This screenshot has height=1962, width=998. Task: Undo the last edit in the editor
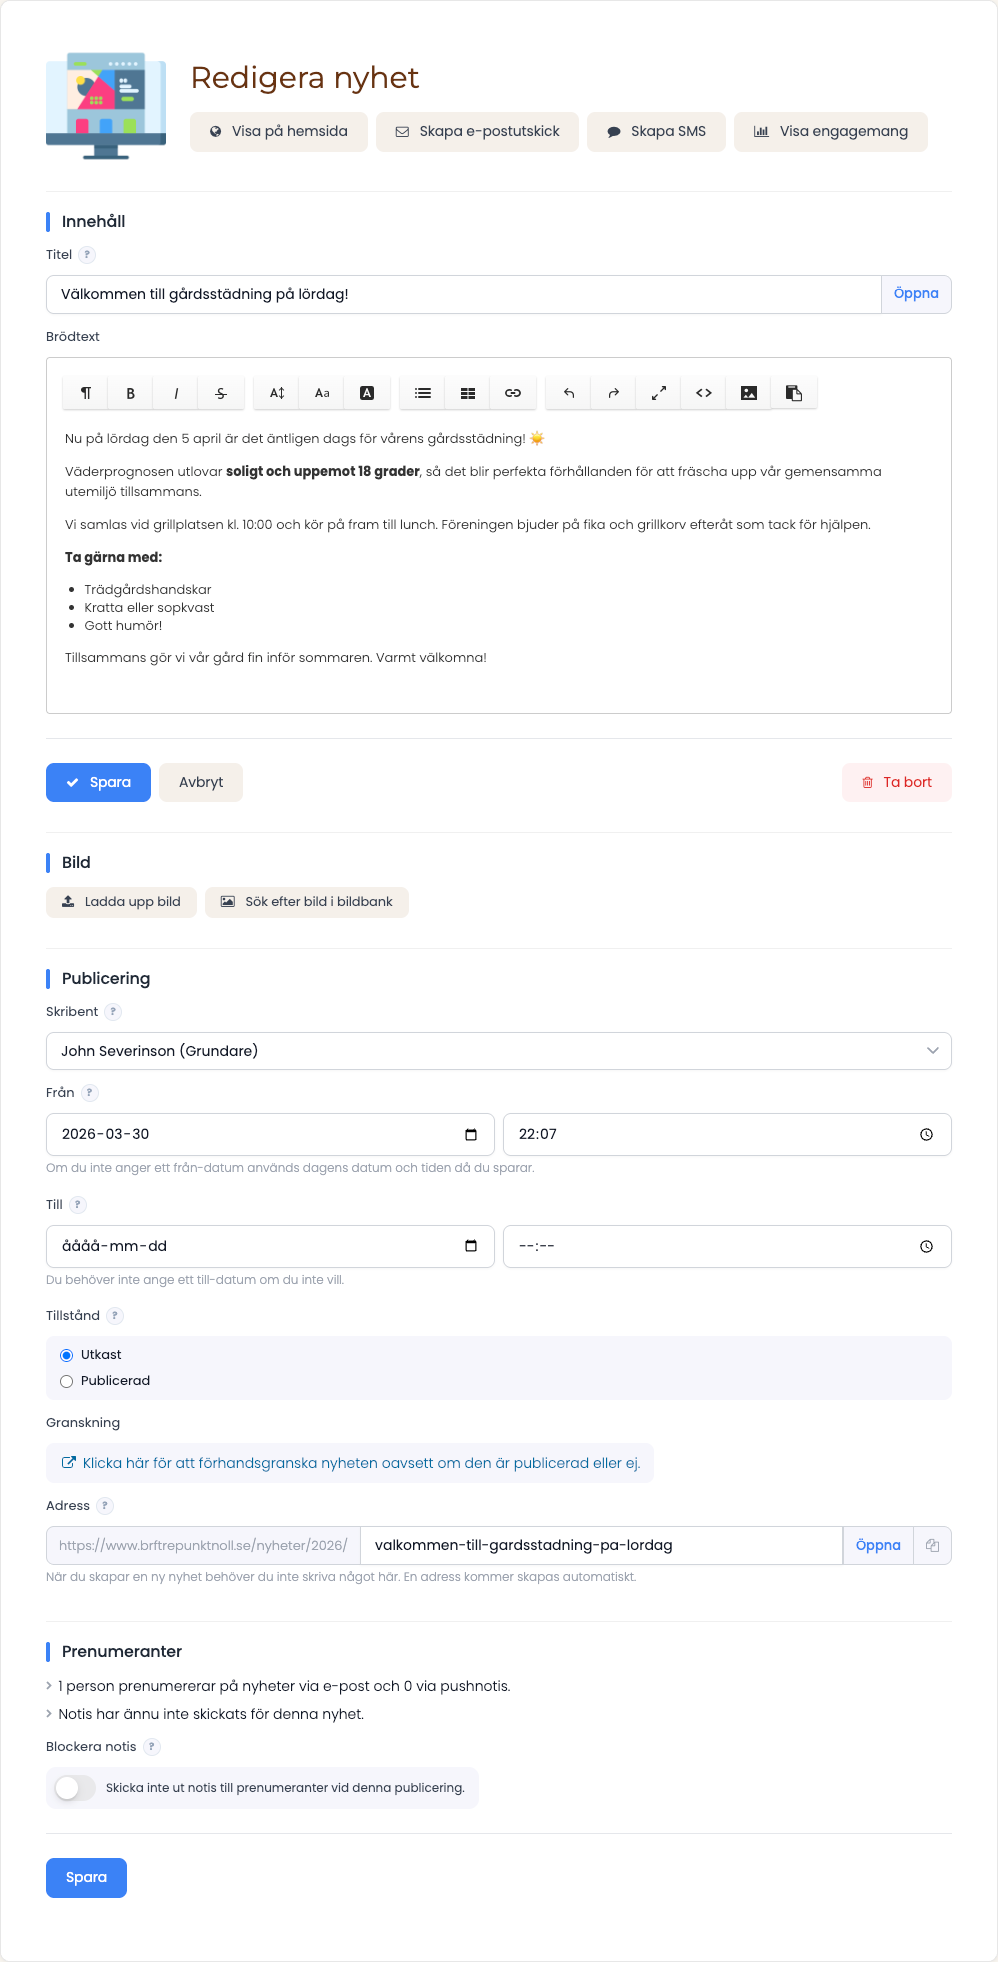point(568,393)
